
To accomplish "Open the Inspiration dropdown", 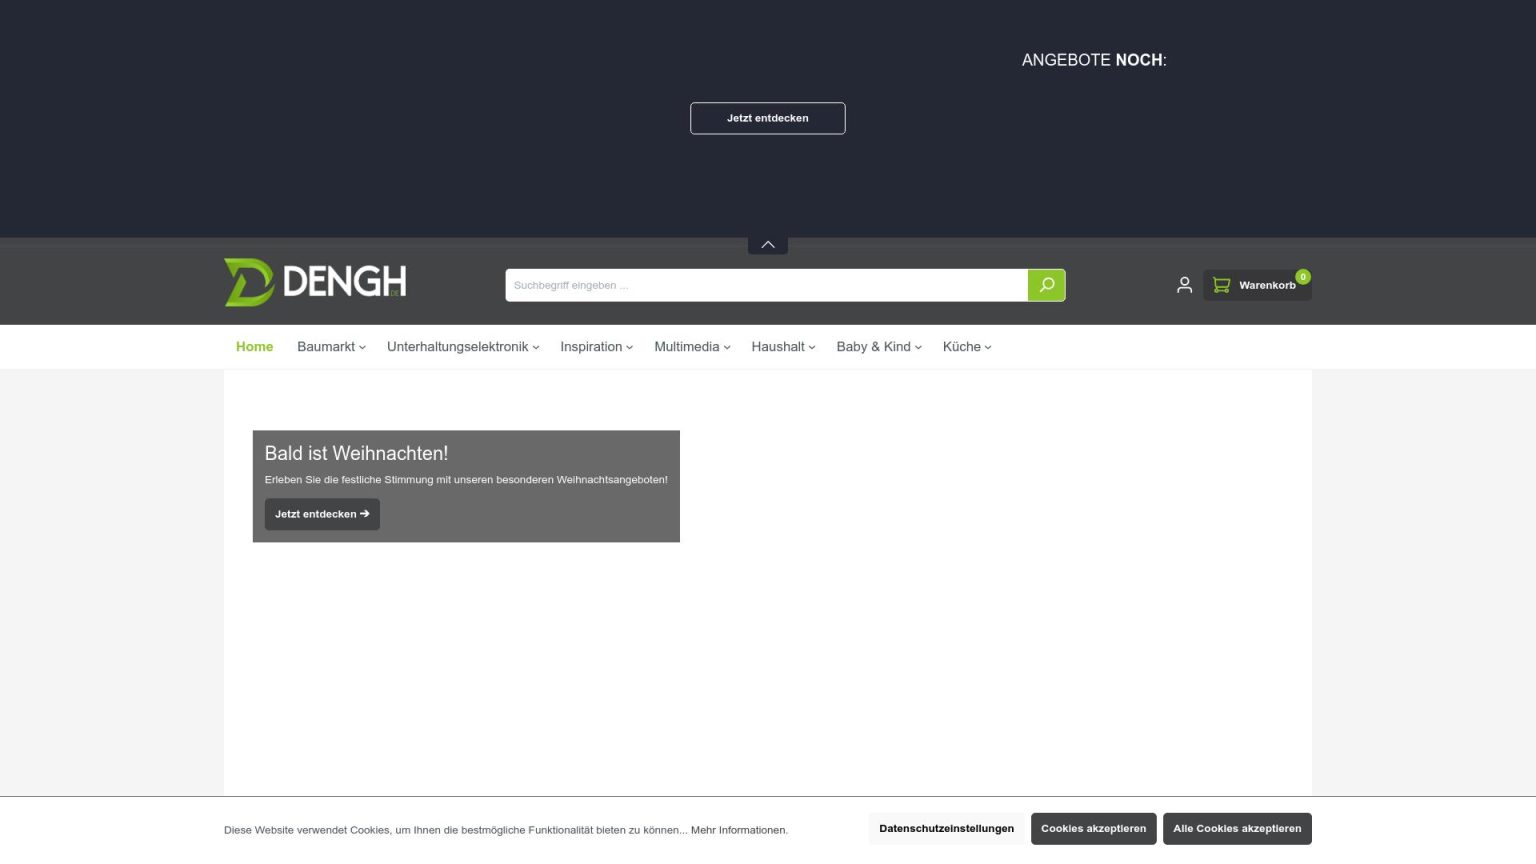I will tap(596, 347).
